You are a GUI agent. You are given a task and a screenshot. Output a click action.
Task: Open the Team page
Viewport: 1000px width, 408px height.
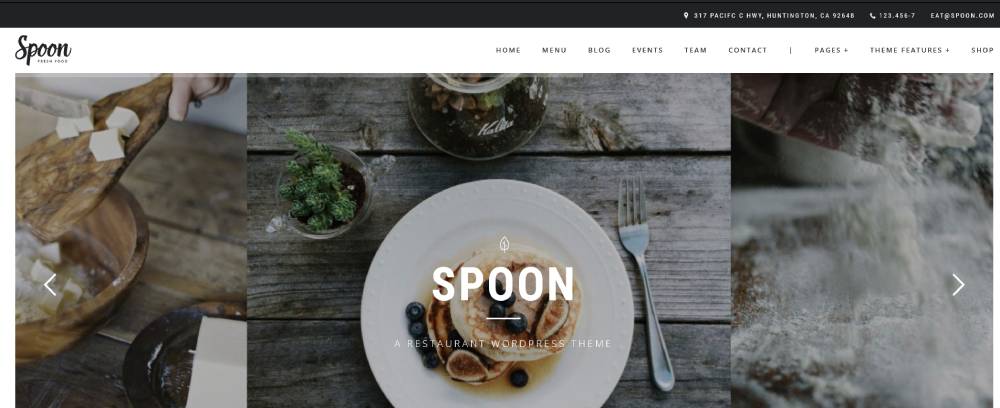click(695, 50)
